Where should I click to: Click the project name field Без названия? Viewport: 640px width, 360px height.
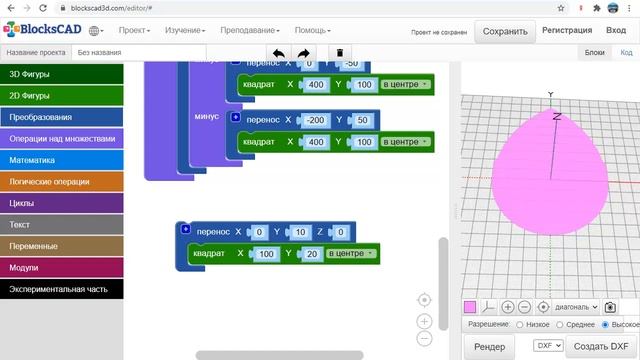tap(139, 52)
